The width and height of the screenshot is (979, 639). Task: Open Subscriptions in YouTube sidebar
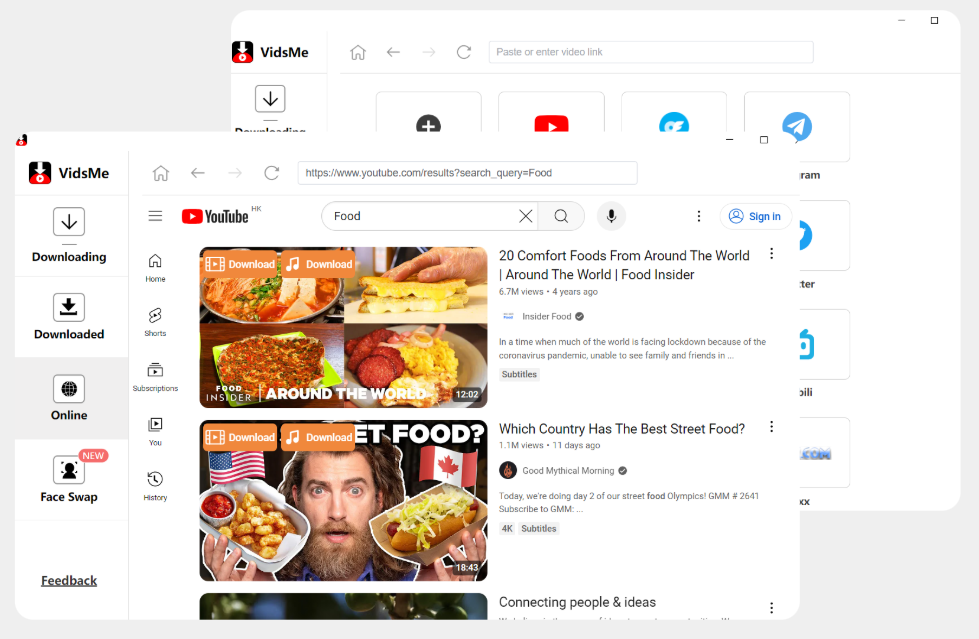click(155, 377)
